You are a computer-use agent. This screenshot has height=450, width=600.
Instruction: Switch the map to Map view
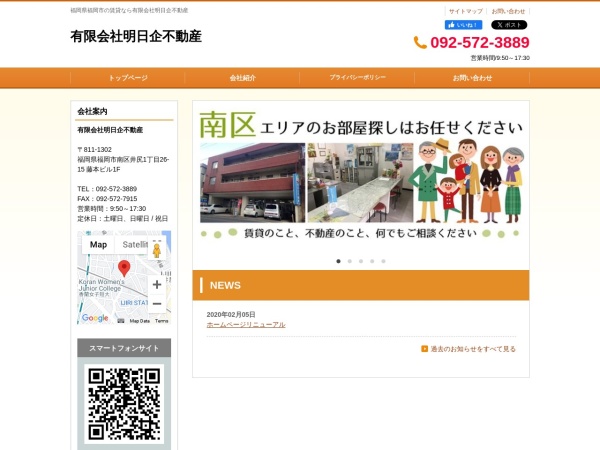point(98,245)
